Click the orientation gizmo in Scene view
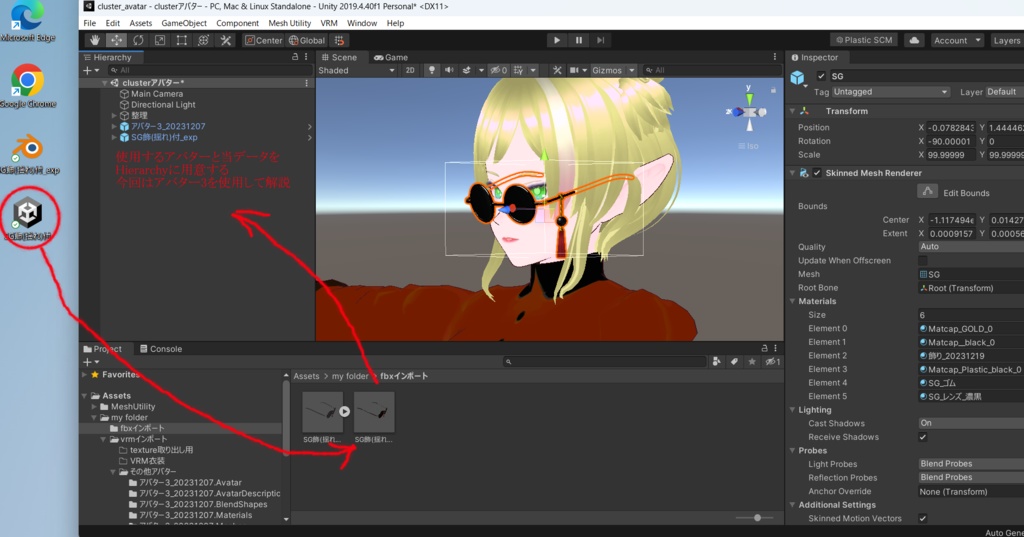This screenshot has height=537, width=1024. (x=749, y=111)
